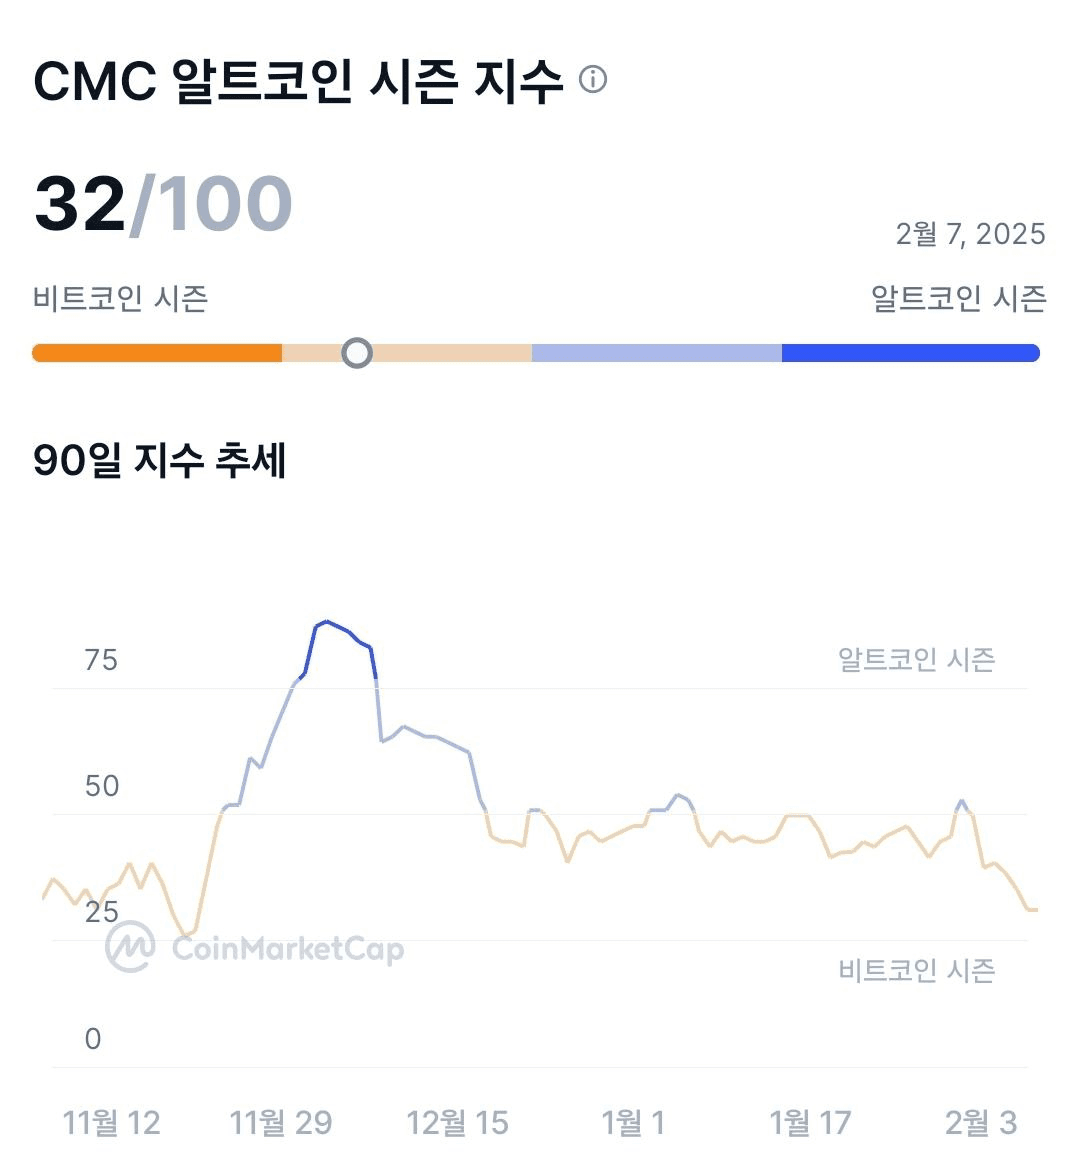
Task: Click the circular slider handle marker
Action: click(x=357, y=353)
